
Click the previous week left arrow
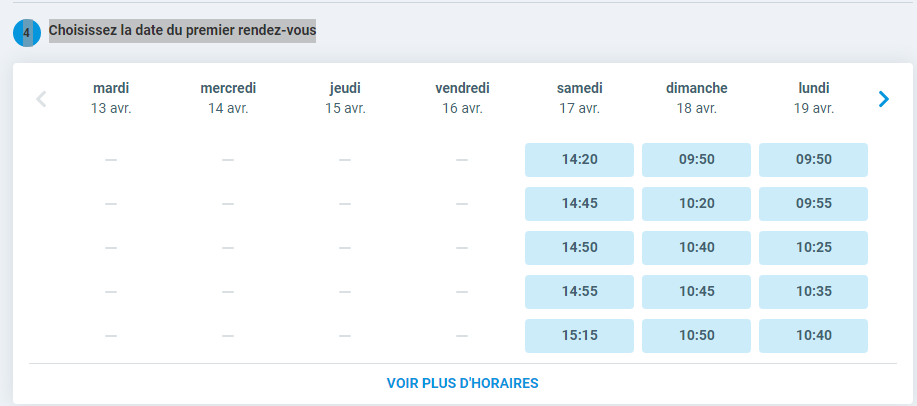click(x=41, y=99)
